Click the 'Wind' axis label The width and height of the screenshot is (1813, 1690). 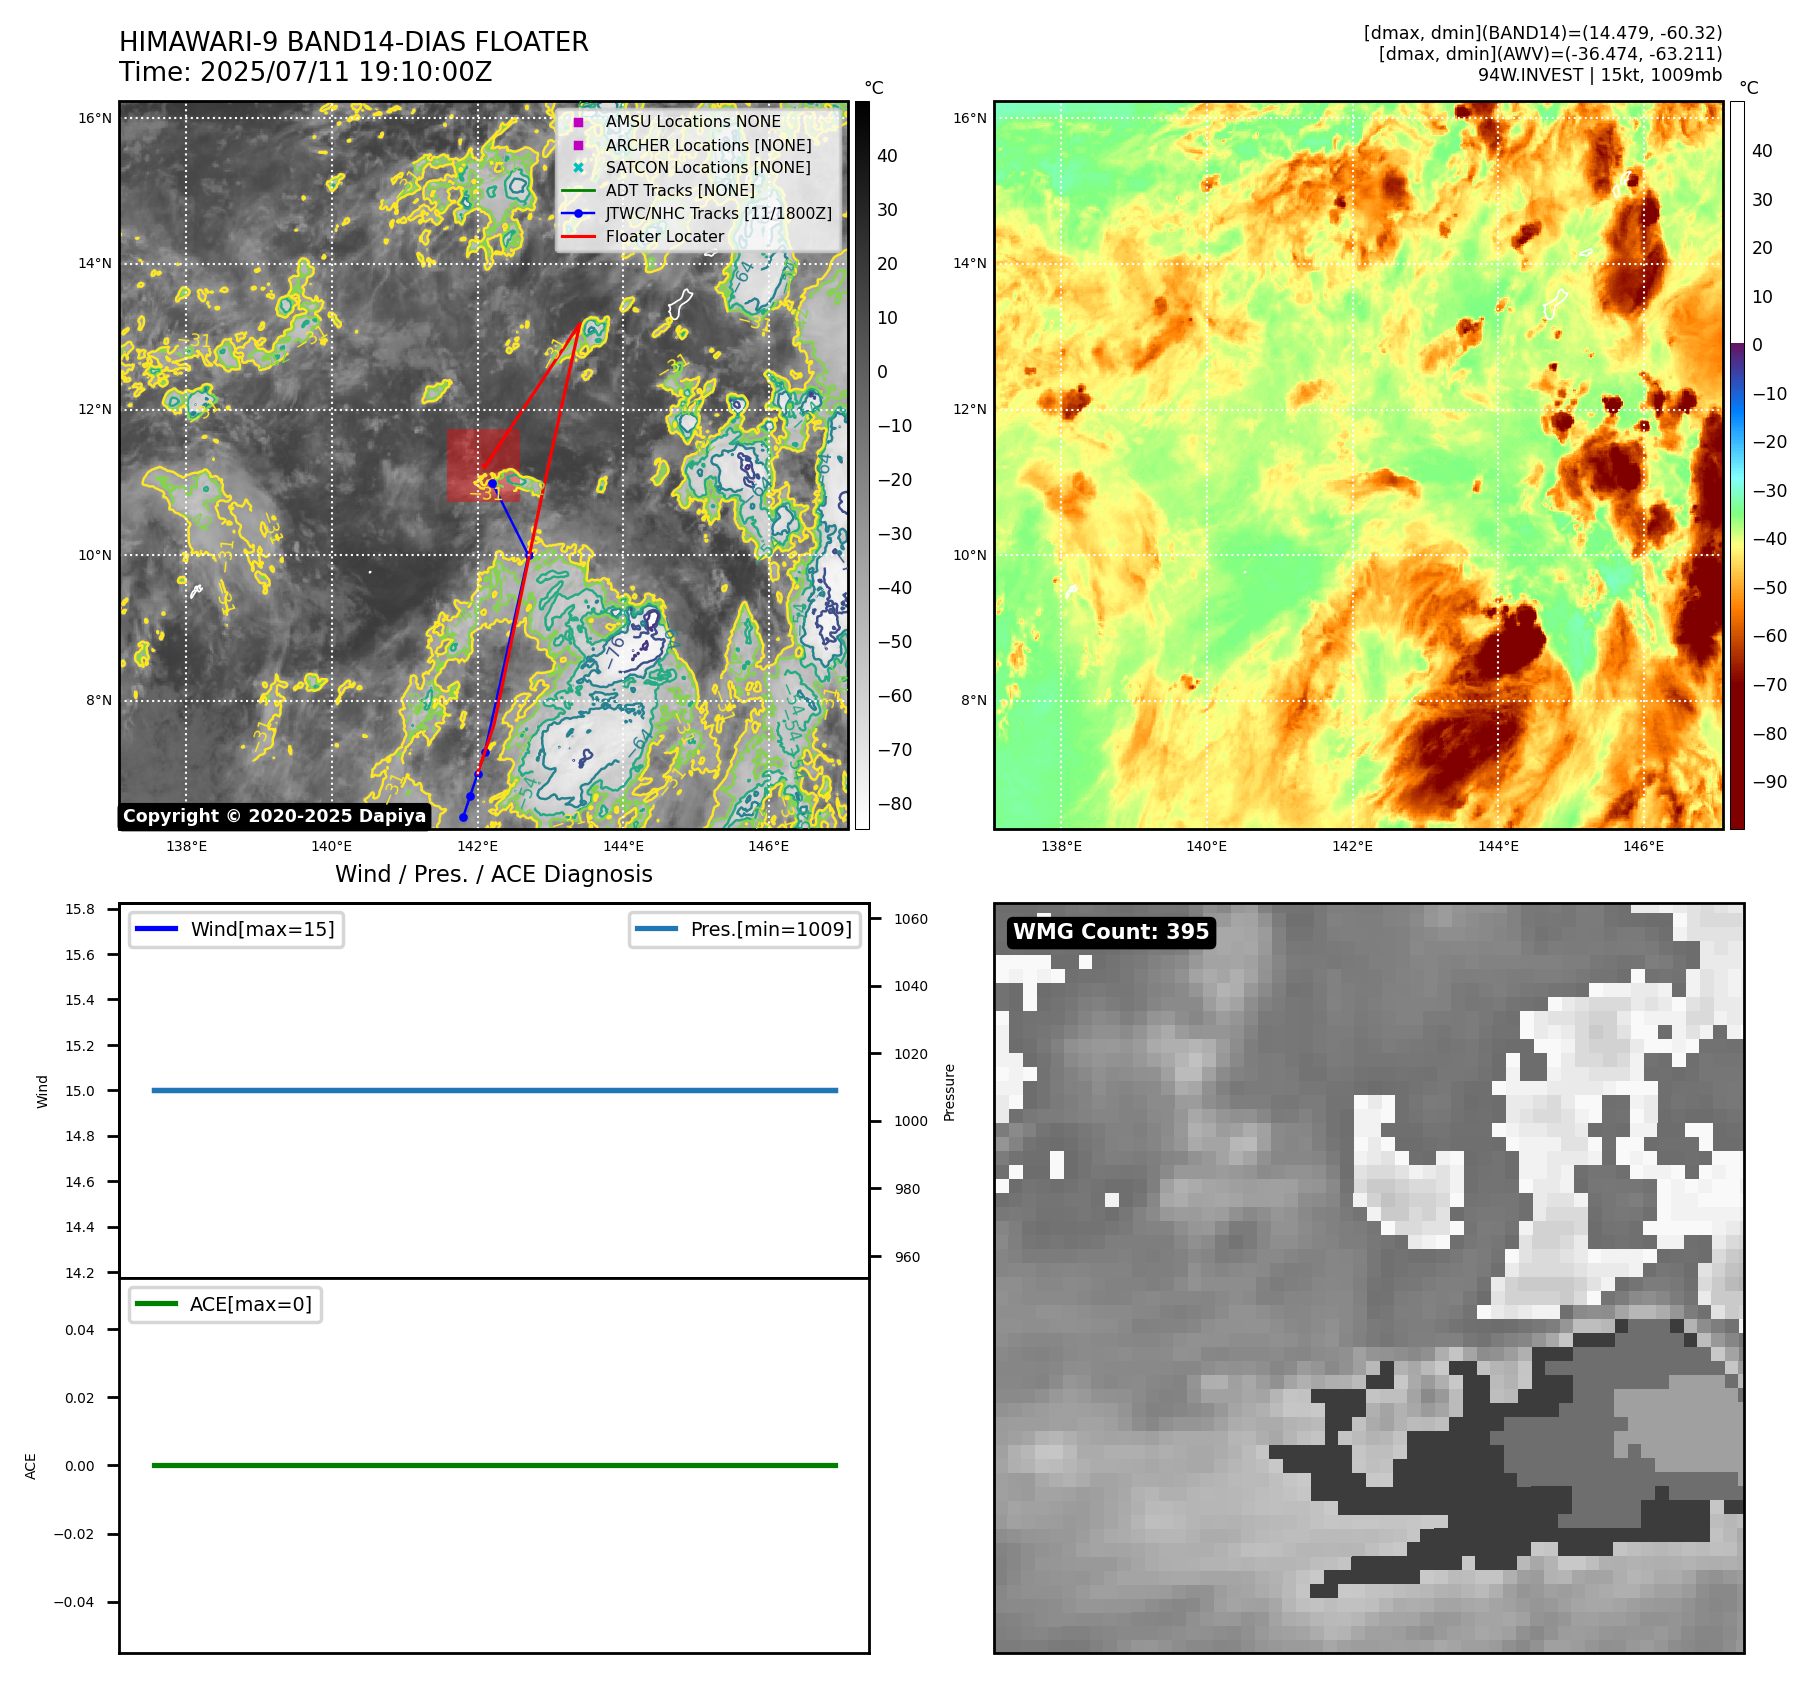[42, 1091]
